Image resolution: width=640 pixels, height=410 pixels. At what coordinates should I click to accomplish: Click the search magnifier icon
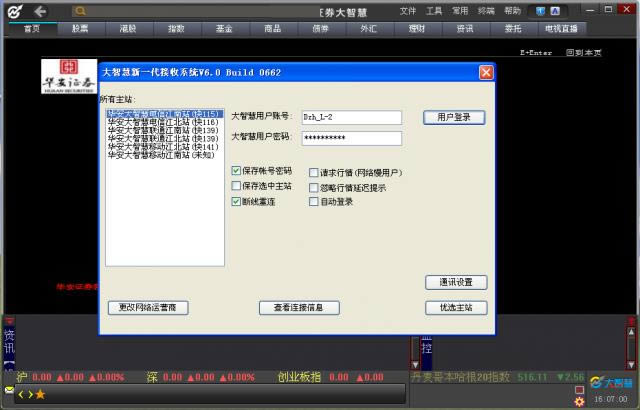tap(80, 11)
